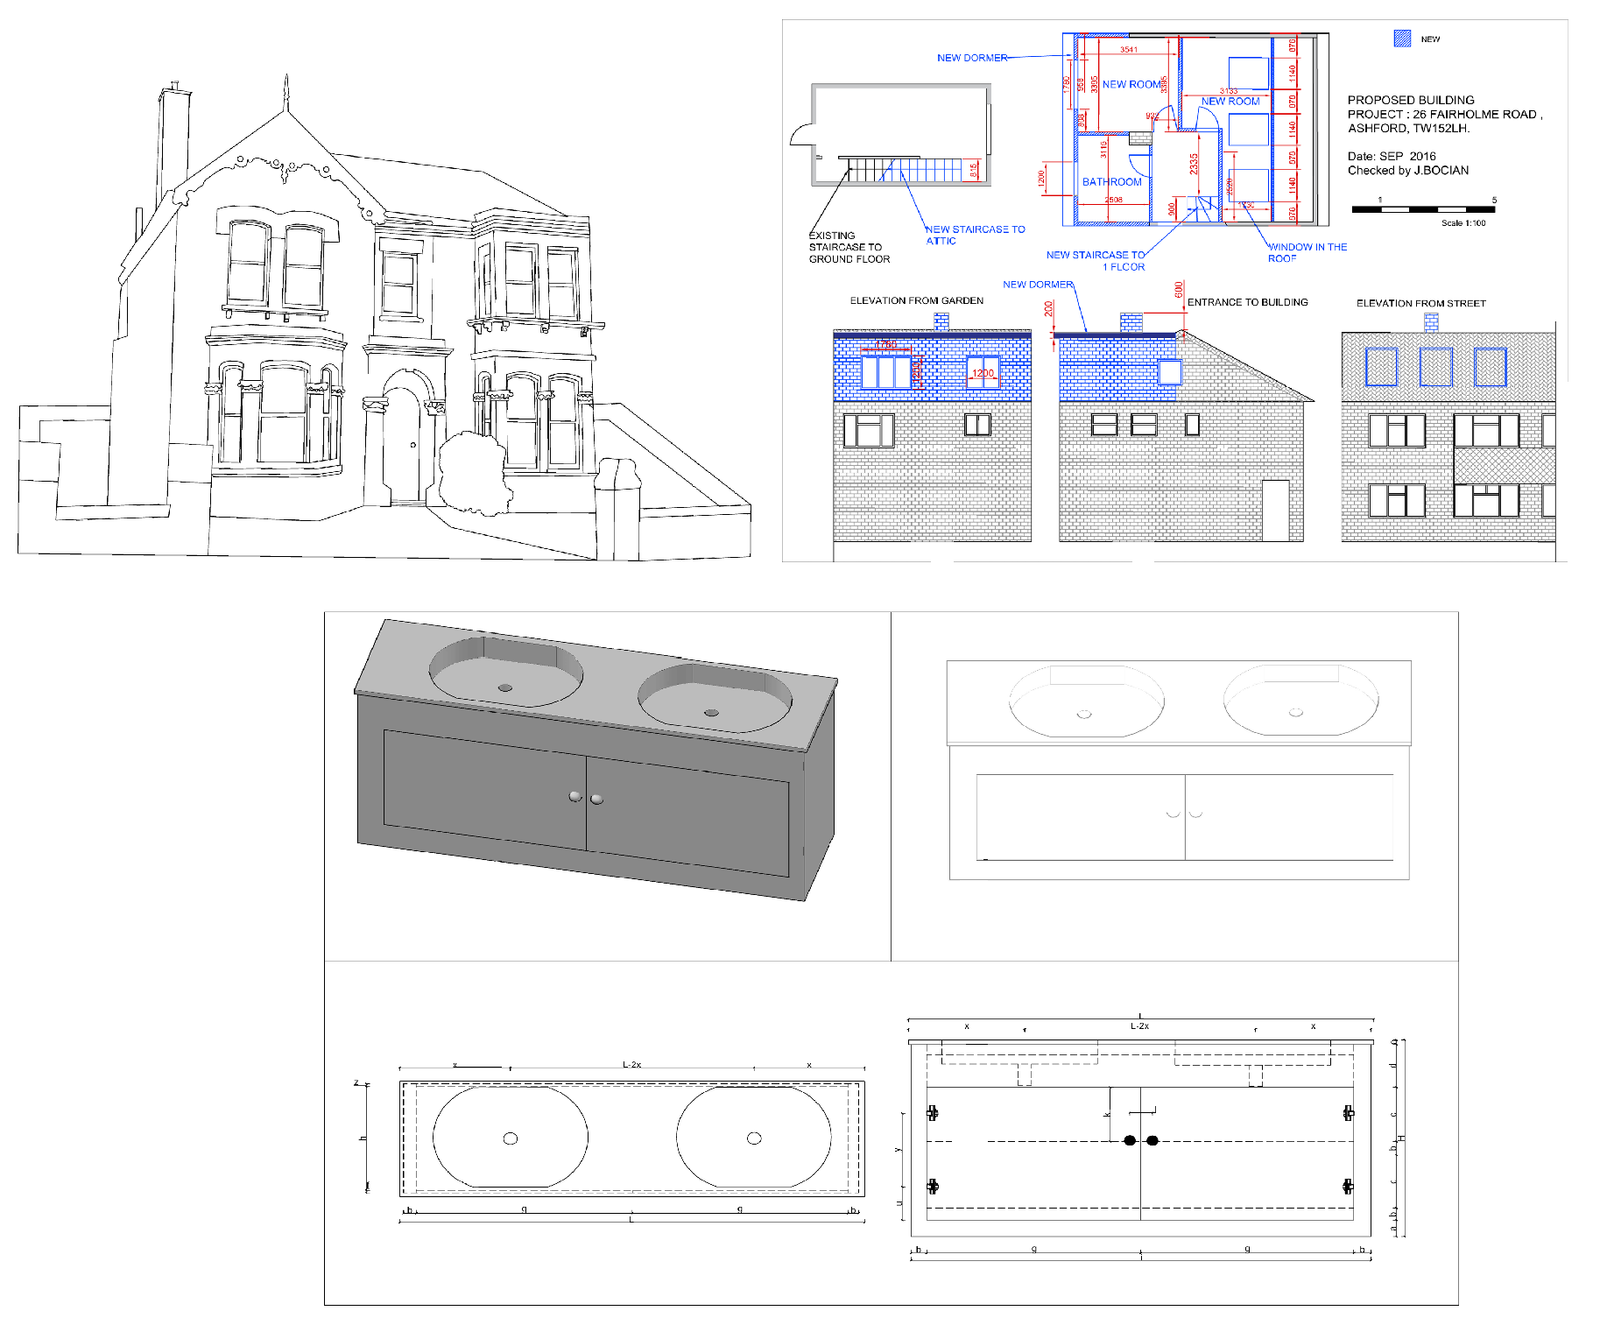Select the grey 3D double-sink vanity render
The width and height of the screenshot is (1600, 1332).
tap(596, 760)
